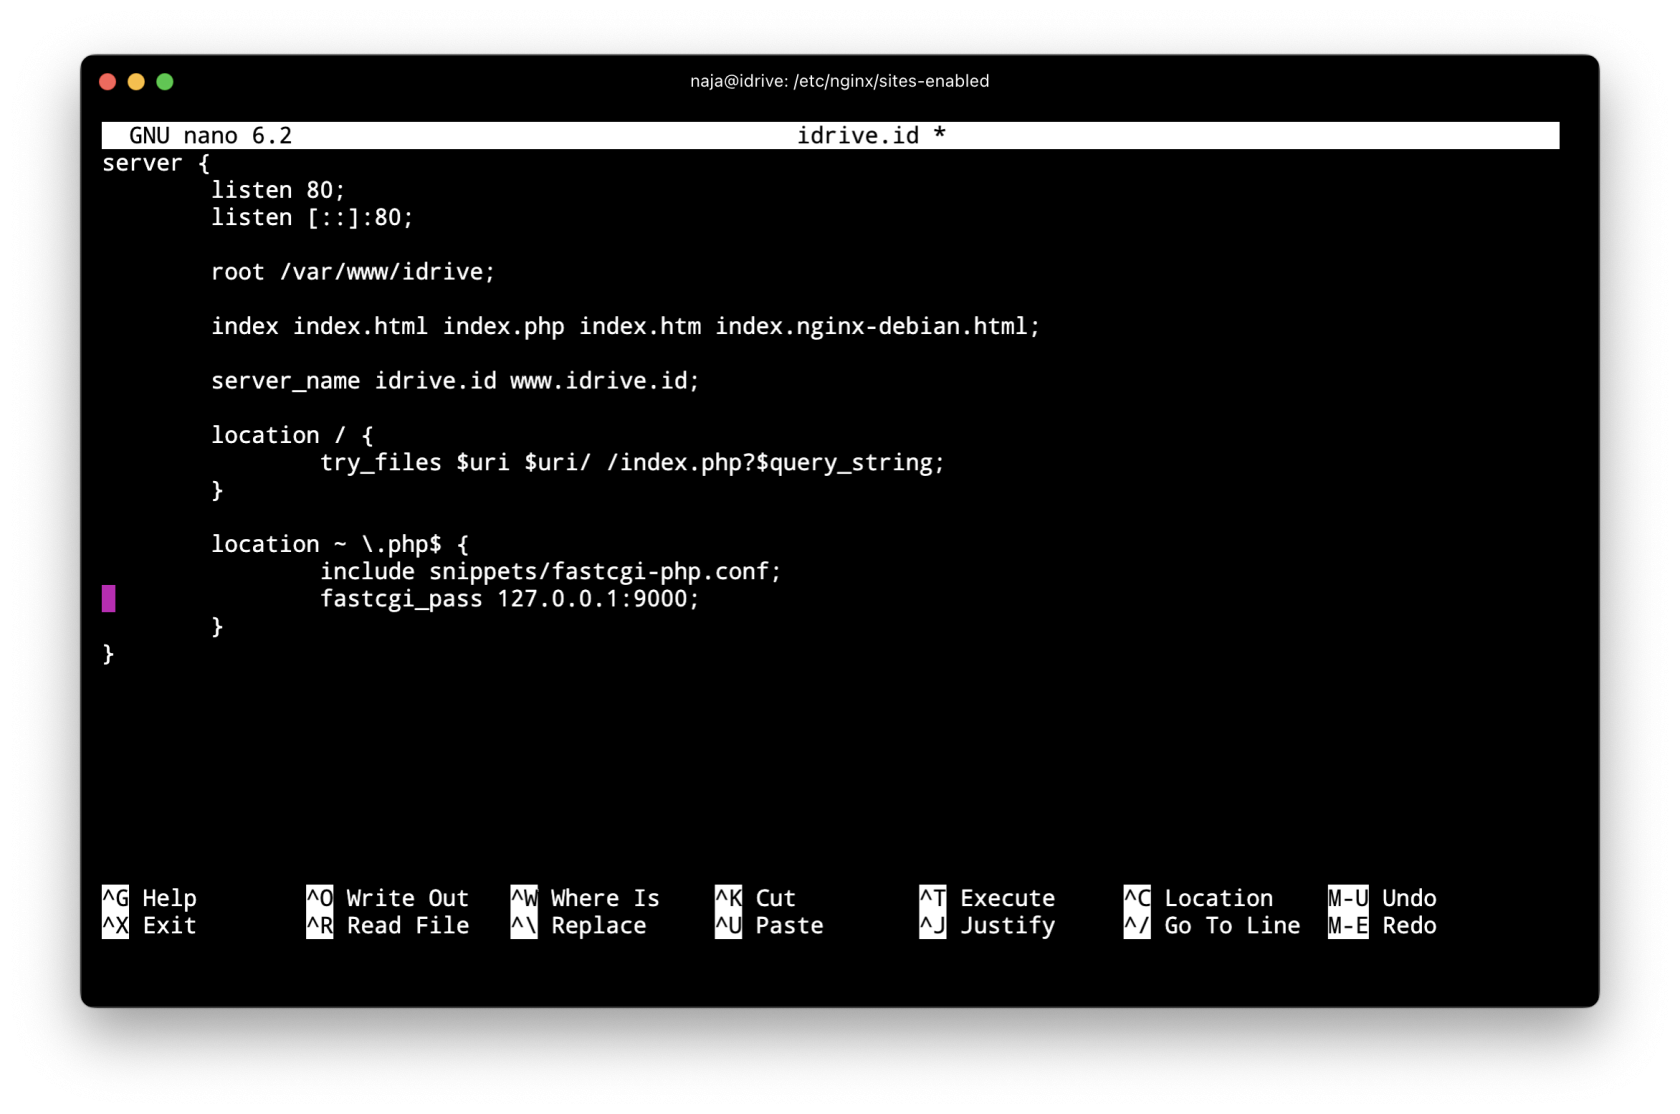Click the 'GNU nano 6.2' title text

click(x=211, y=136)
